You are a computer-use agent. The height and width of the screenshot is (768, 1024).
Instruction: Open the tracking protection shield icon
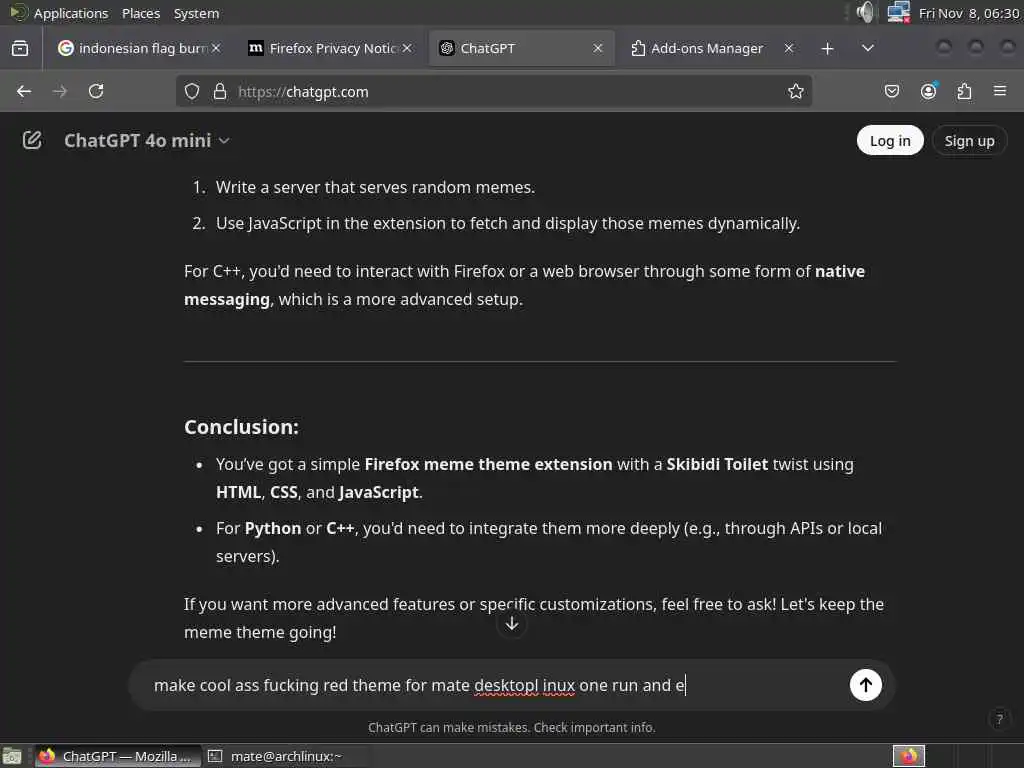pyautogui.click(x=192, y=91)
